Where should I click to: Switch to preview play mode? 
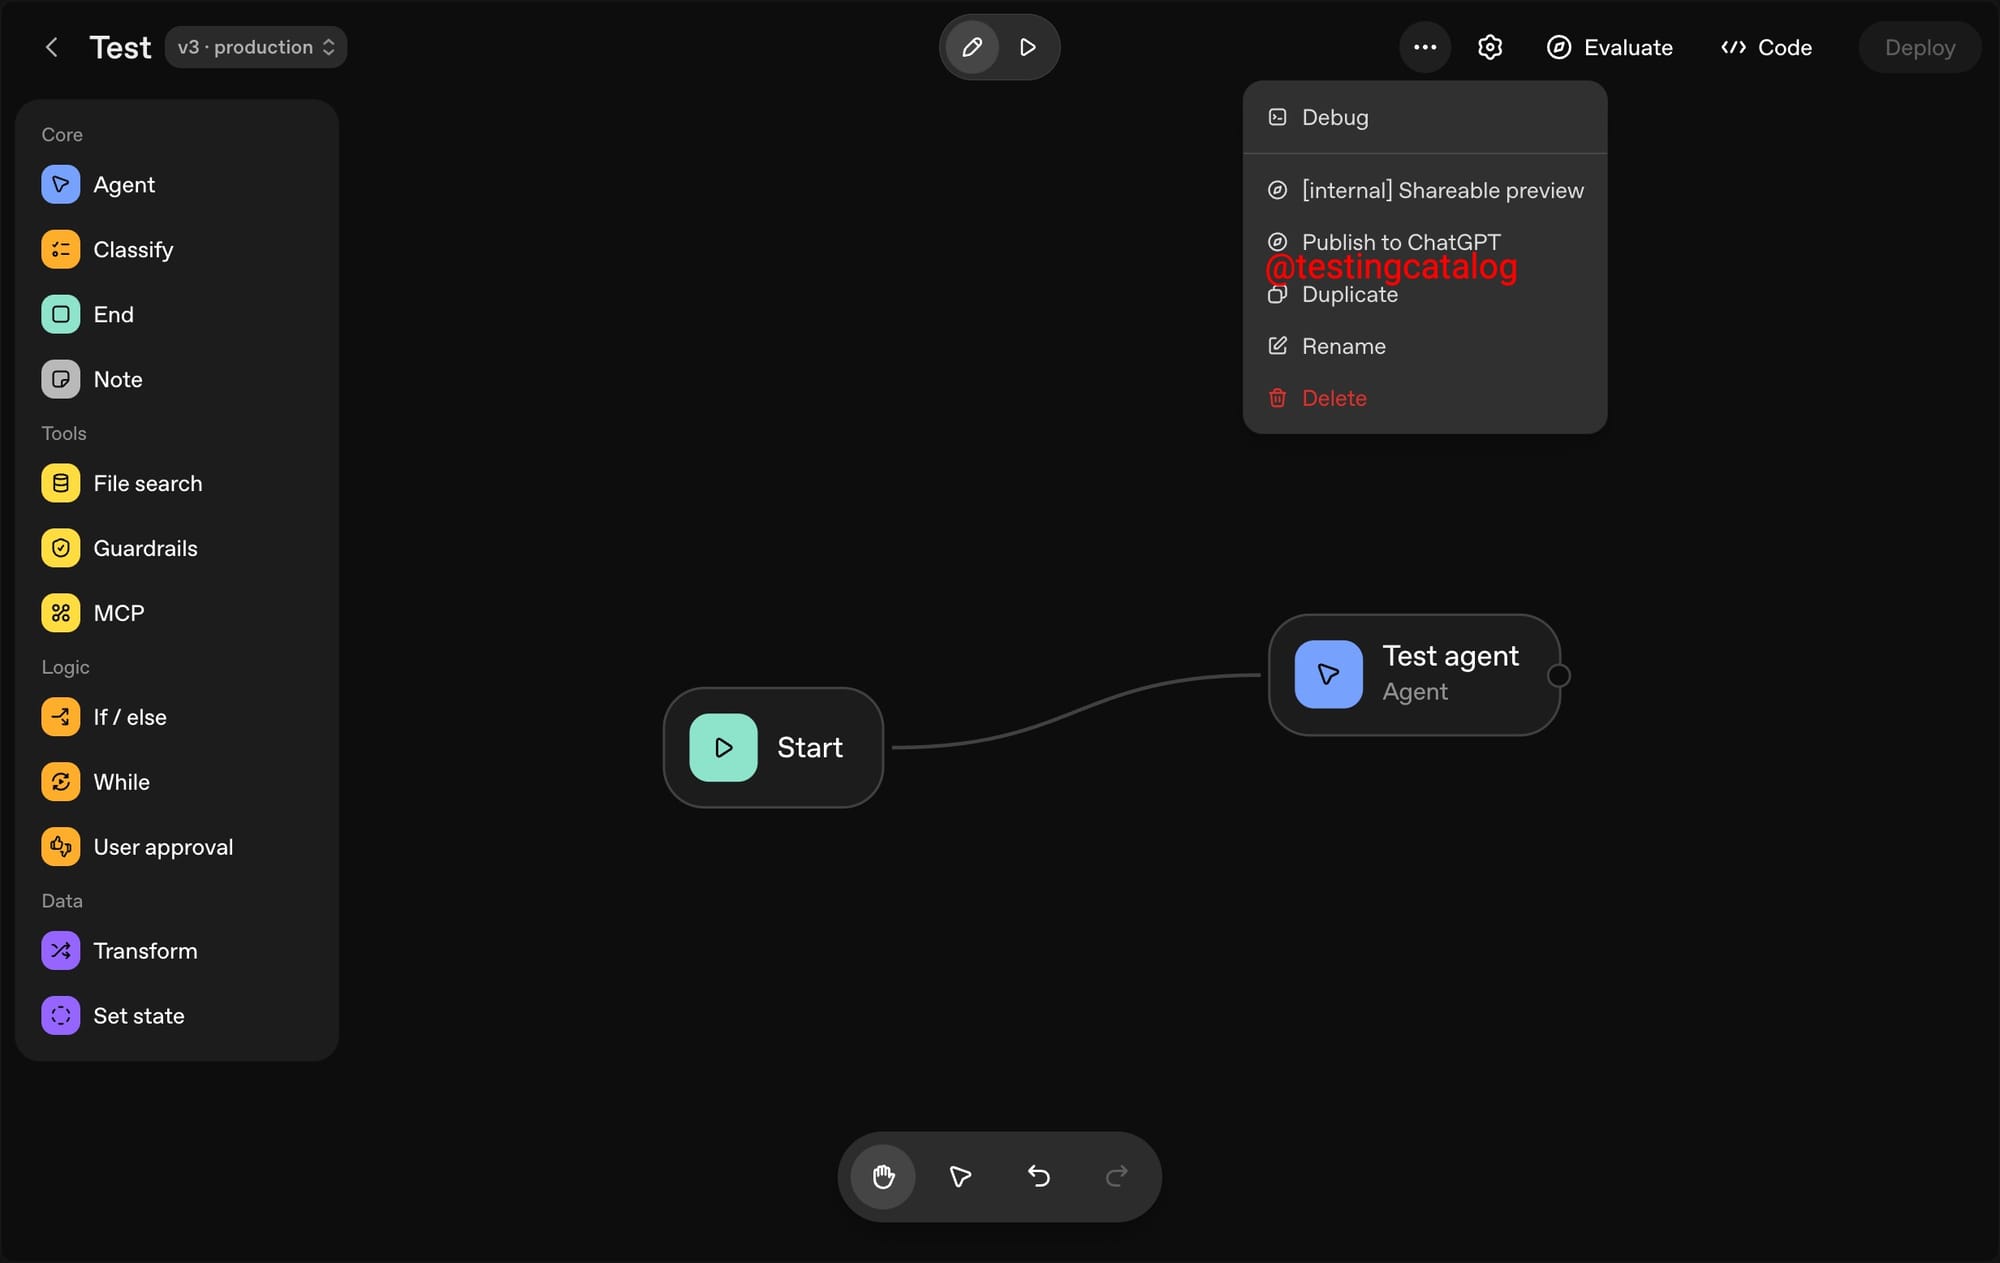coord(1027,47)
